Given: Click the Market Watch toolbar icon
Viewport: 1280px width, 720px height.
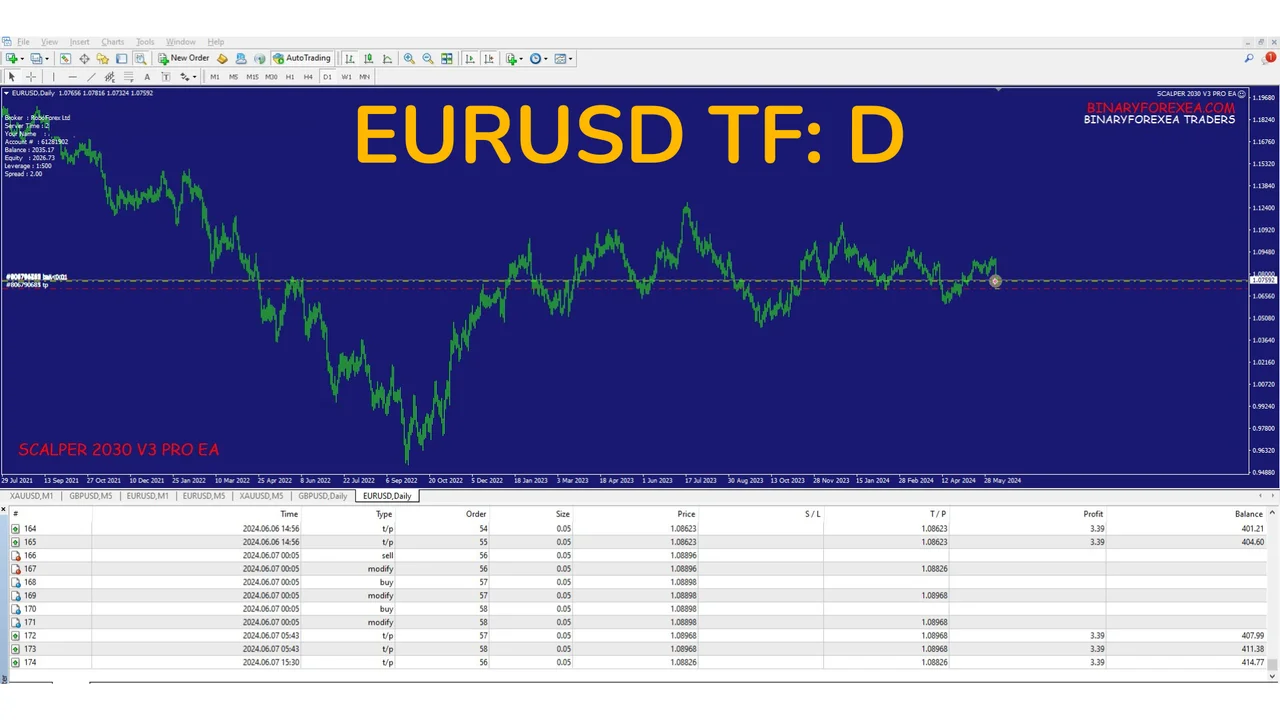Looking at the screenshot, I should click(x=66, y=59).
